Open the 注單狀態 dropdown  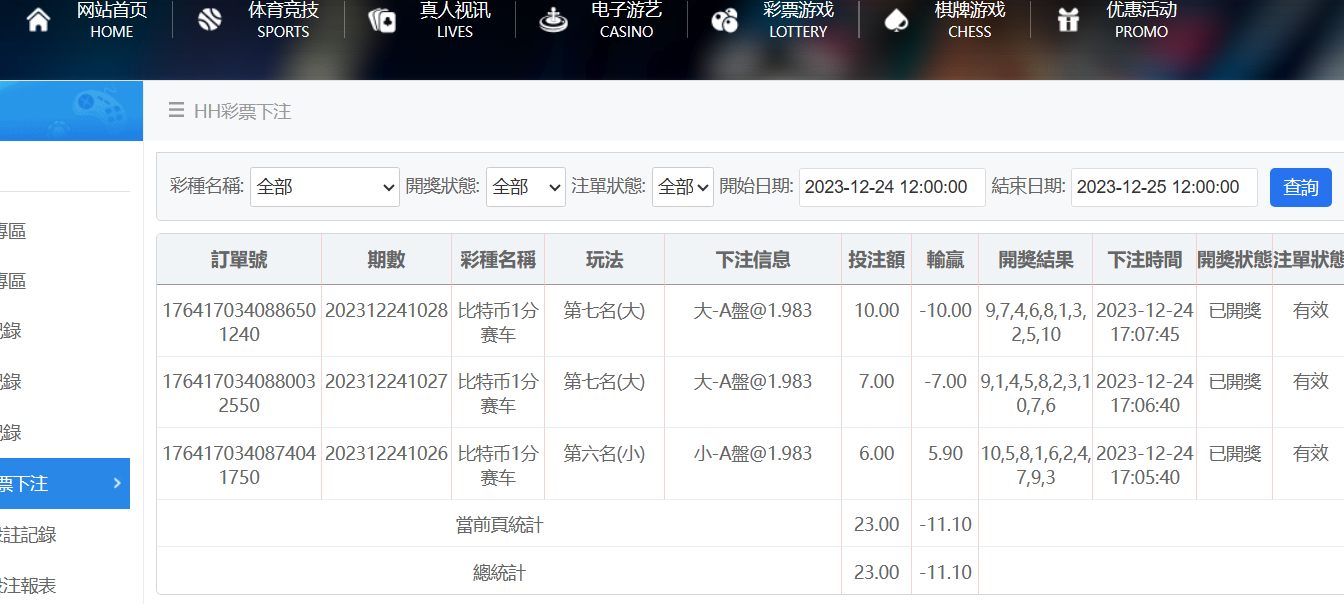coord(682,187)
